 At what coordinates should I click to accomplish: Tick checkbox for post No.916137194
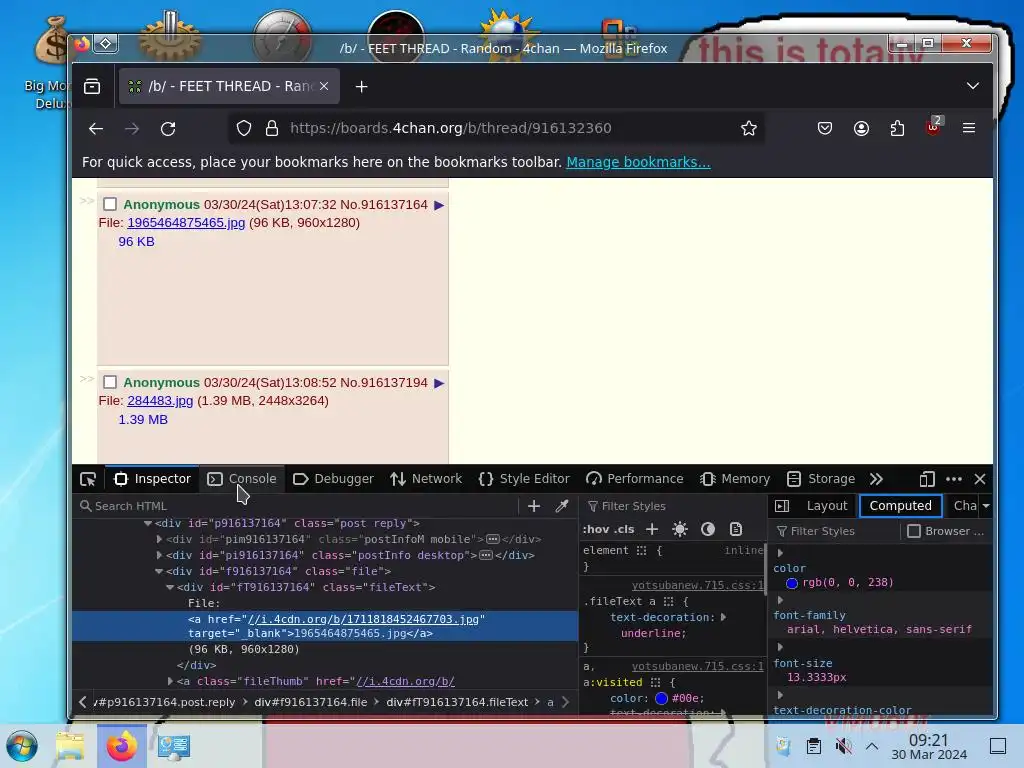point(110,382)
